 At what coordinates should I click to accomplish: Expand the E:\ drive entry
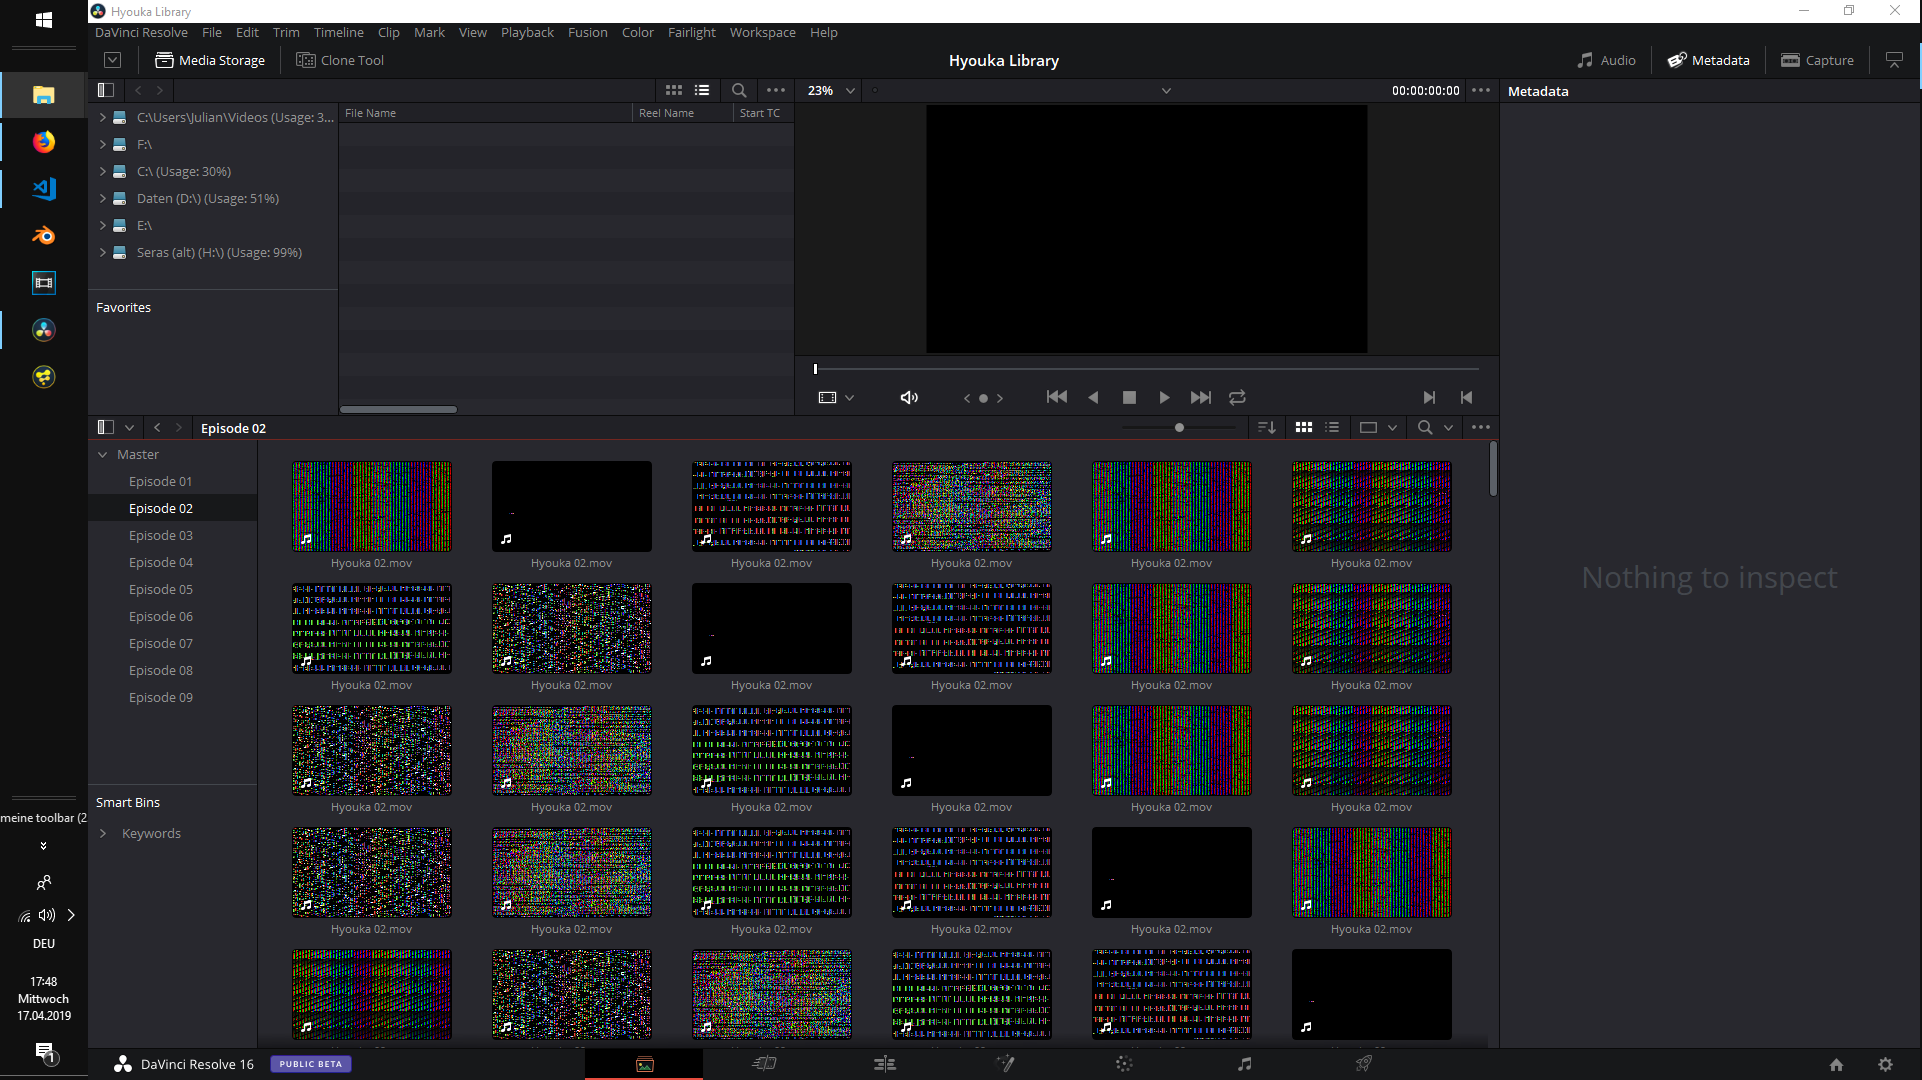tap(102, 225)
